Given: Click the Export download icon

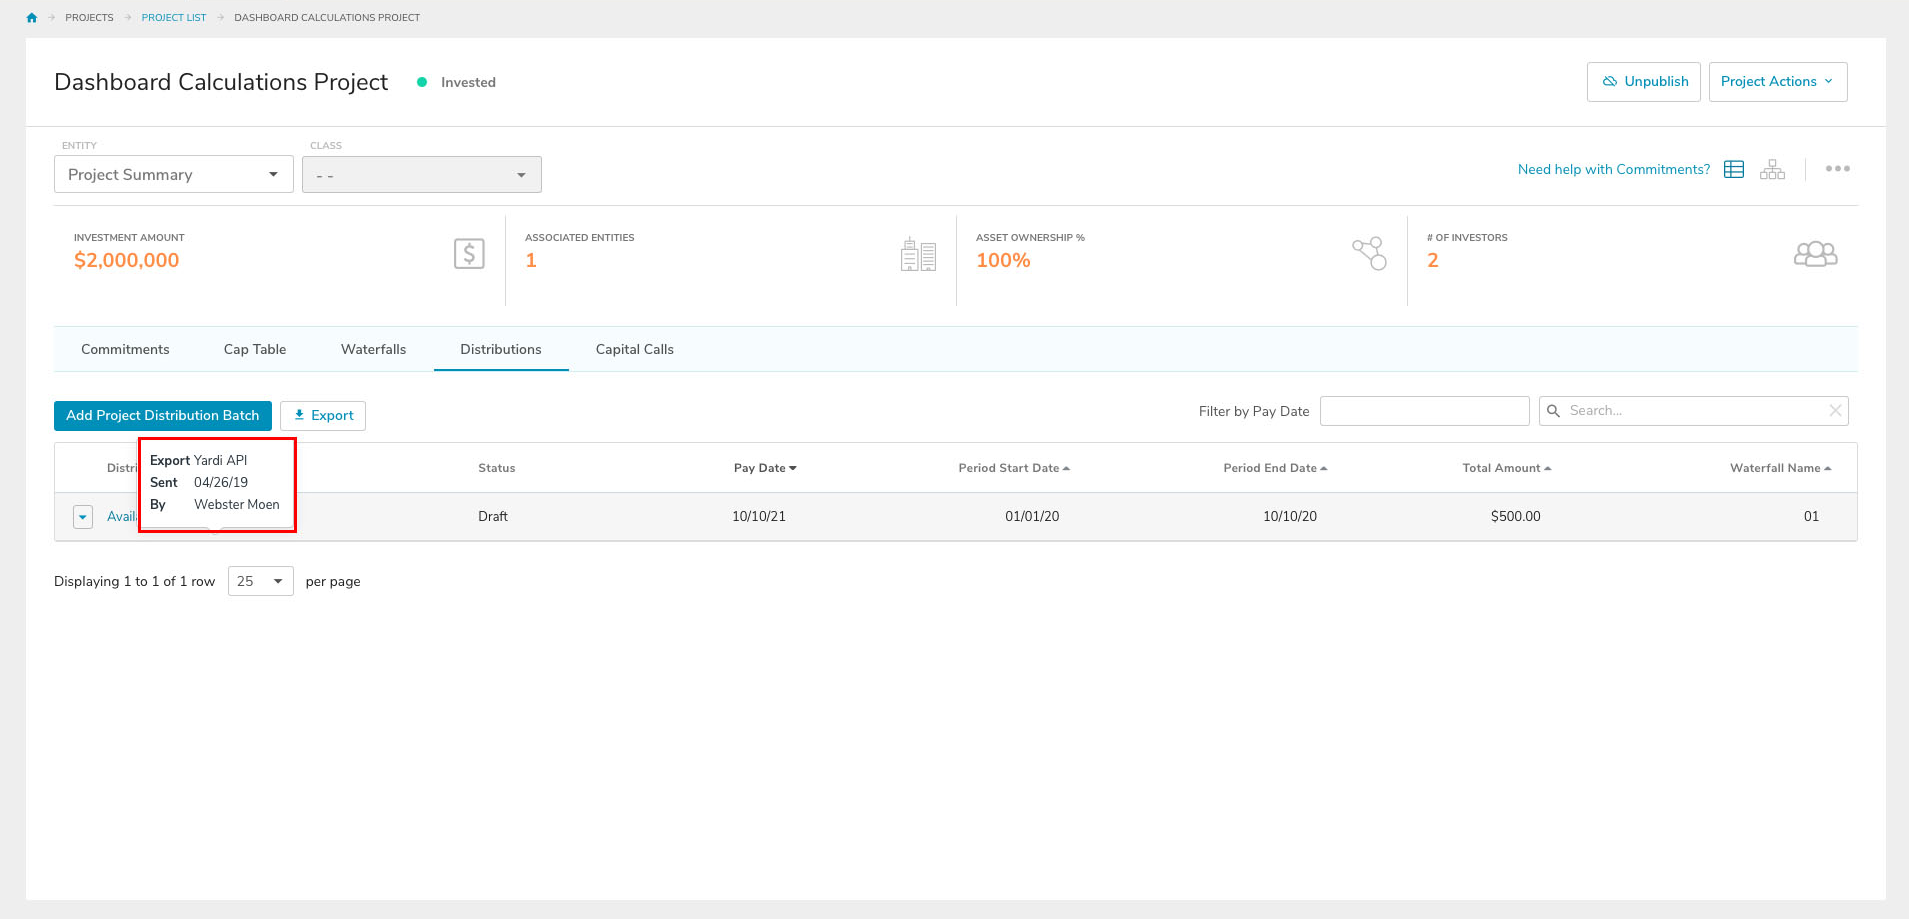Looking at the screenshot, I should click(x=299, y=415).
